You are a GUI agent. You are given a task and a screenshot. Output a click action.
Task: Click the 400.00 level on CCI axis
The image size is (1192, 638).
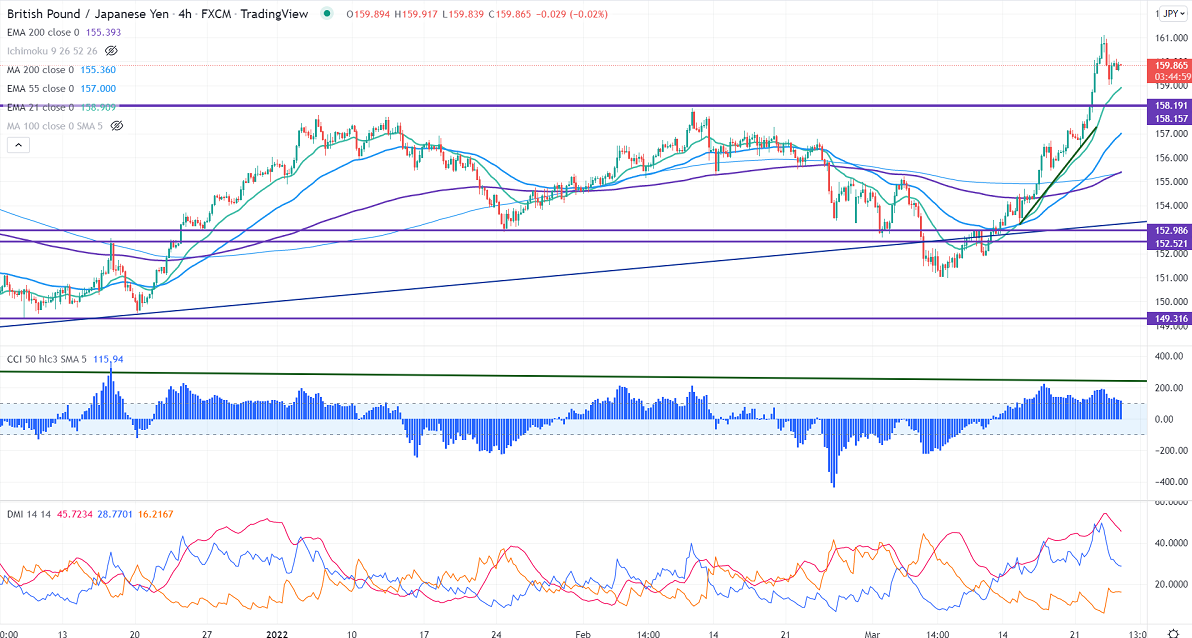point(1169,357)
